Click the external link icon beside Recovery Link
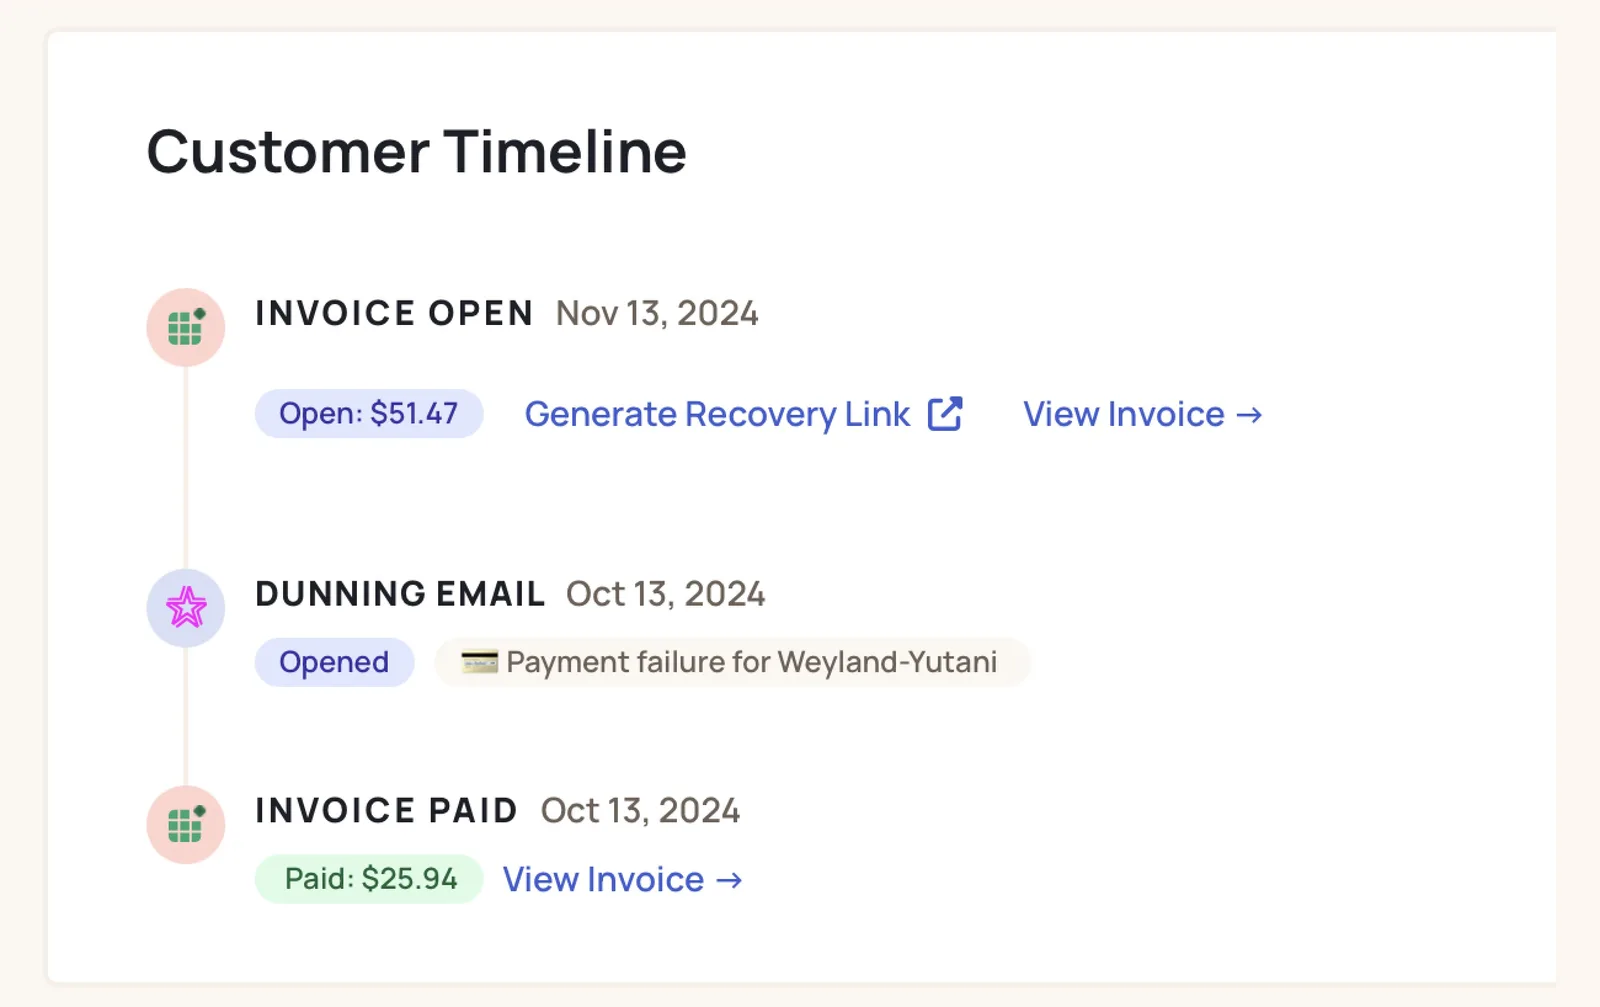The width and height of the screenshot is (1600, 1007). point(945,414)
